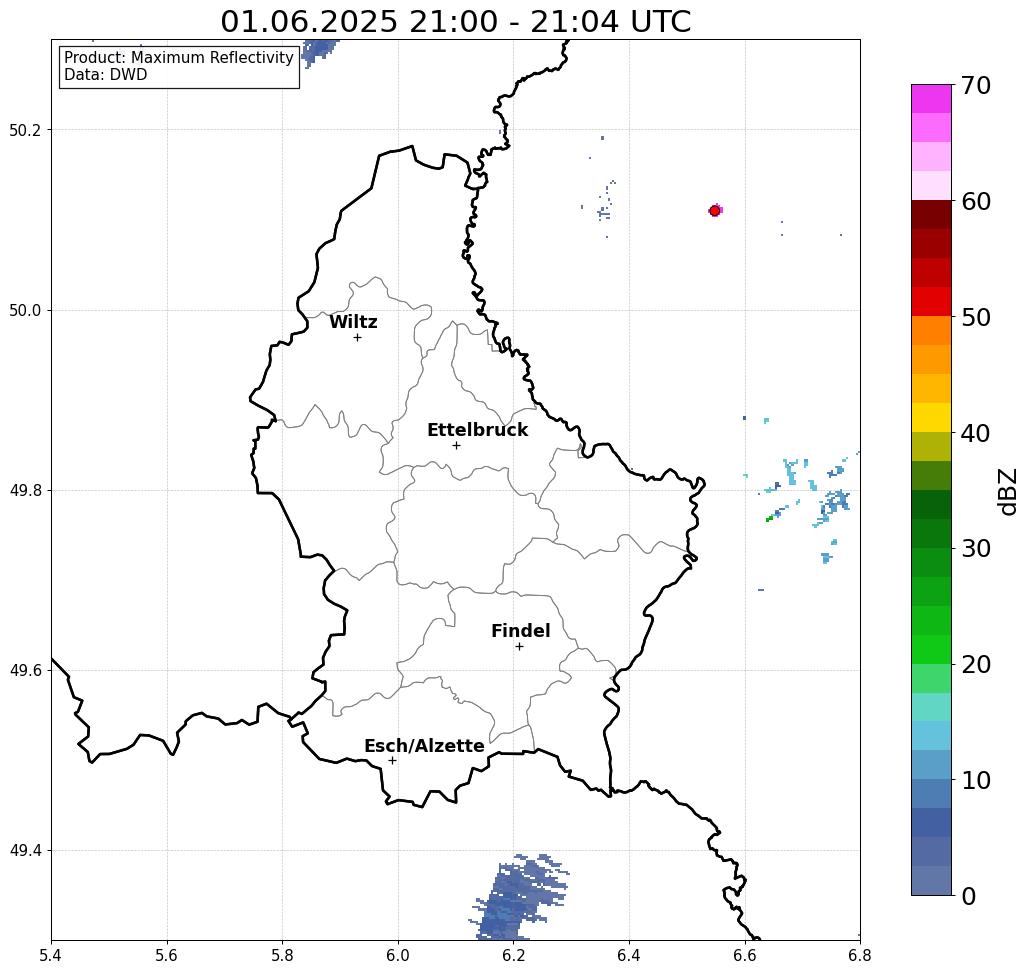Screen dimensions: 1029x973
Task: Click the longitude tick label 5.6
Action: tap(167, 956)
